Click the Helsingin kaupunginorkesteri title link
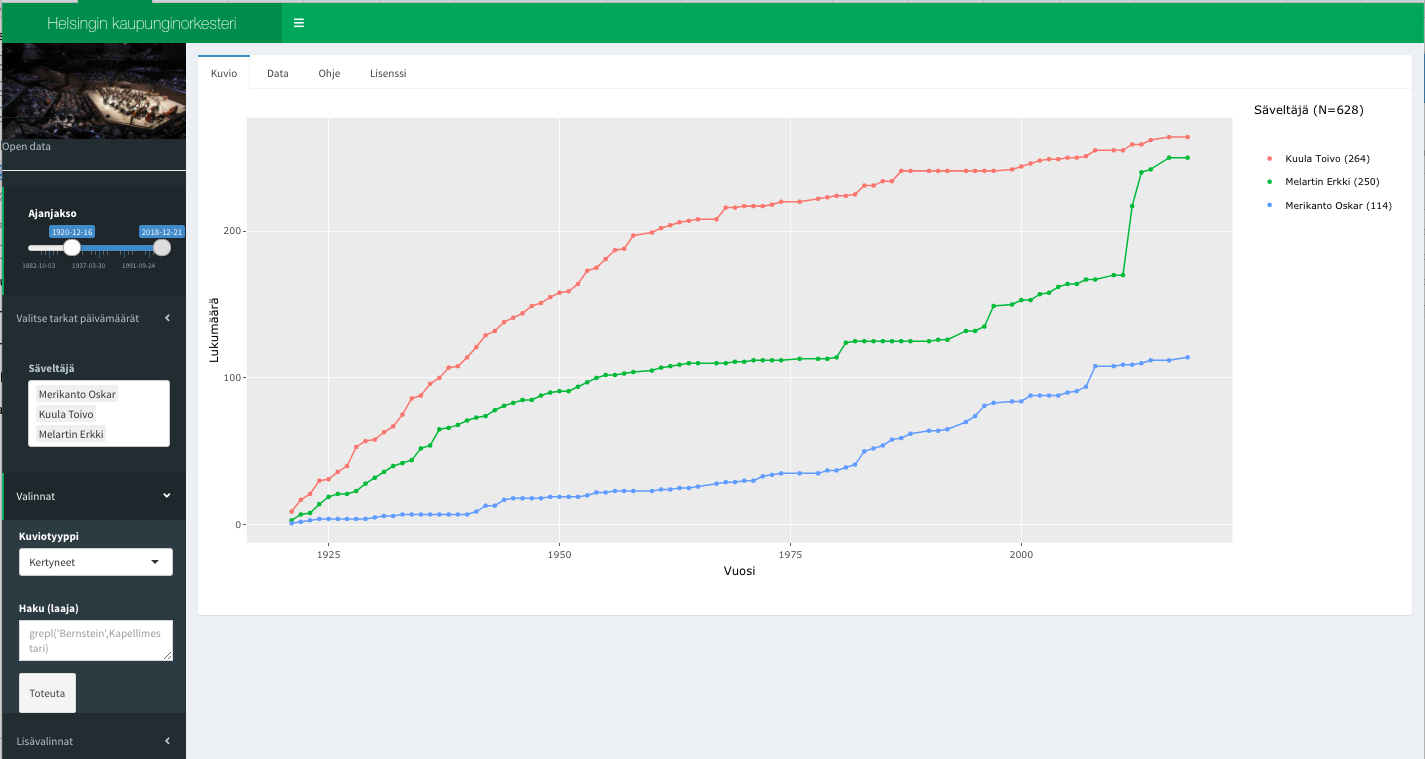The width and height of the screenshot is (1425, 759). point(141,23)
